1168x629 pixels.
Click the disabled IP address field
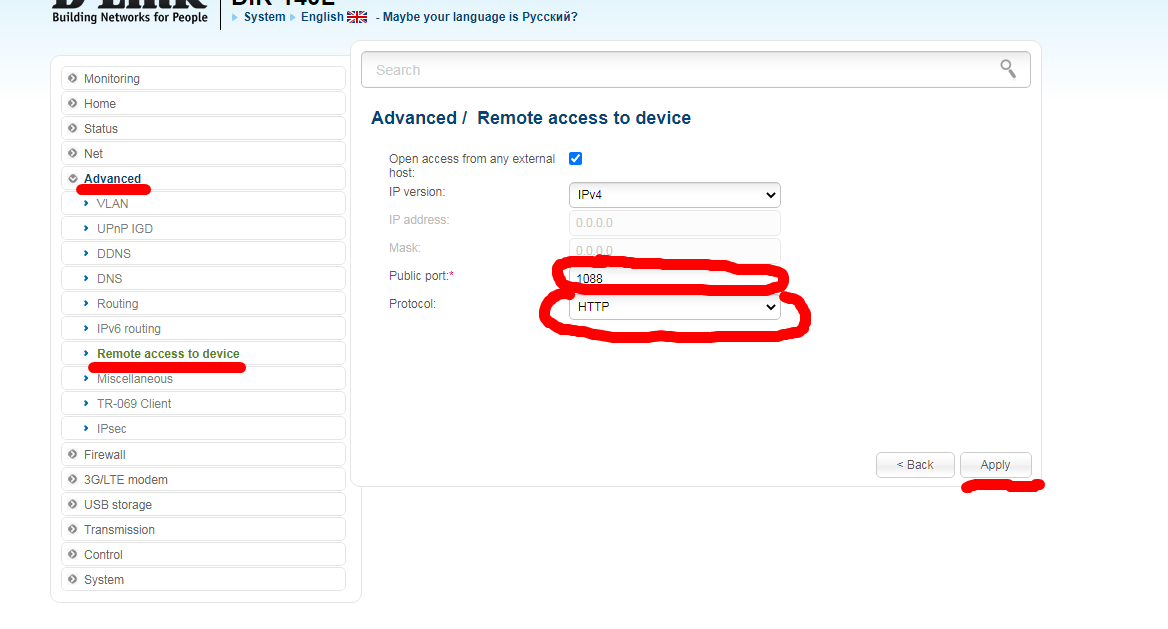674,222
